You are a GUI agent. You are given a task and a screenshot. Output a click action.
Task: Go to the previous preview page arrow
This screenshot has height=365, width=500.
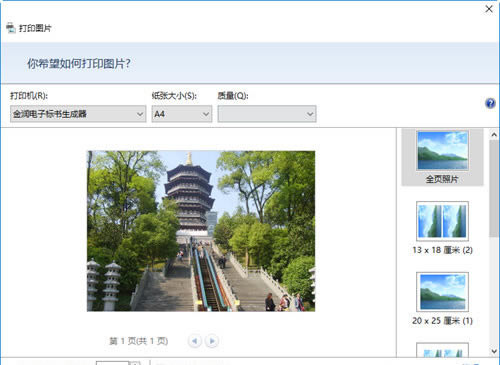coord(195,341)
